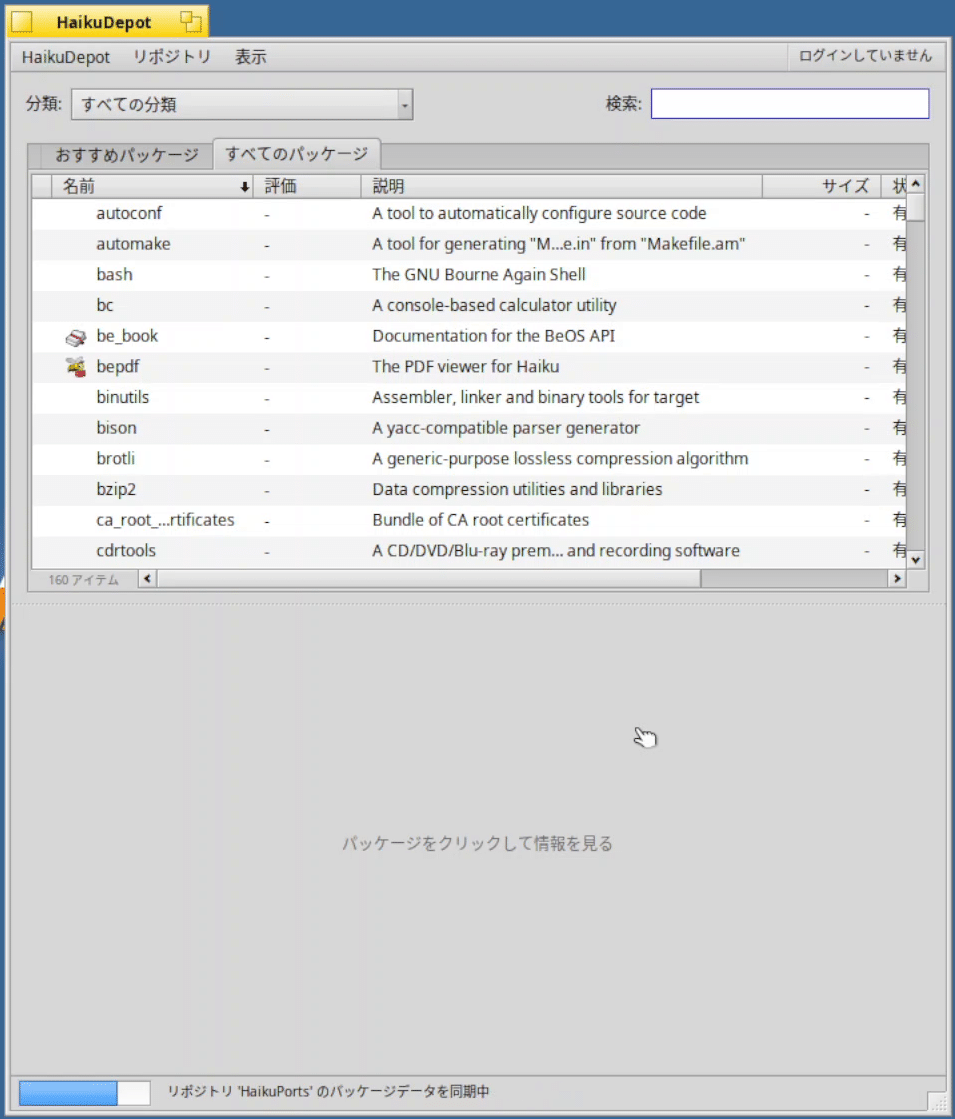
Task: Click description "Data compression utilities and libraries"
Action: (x=517, y=490)
